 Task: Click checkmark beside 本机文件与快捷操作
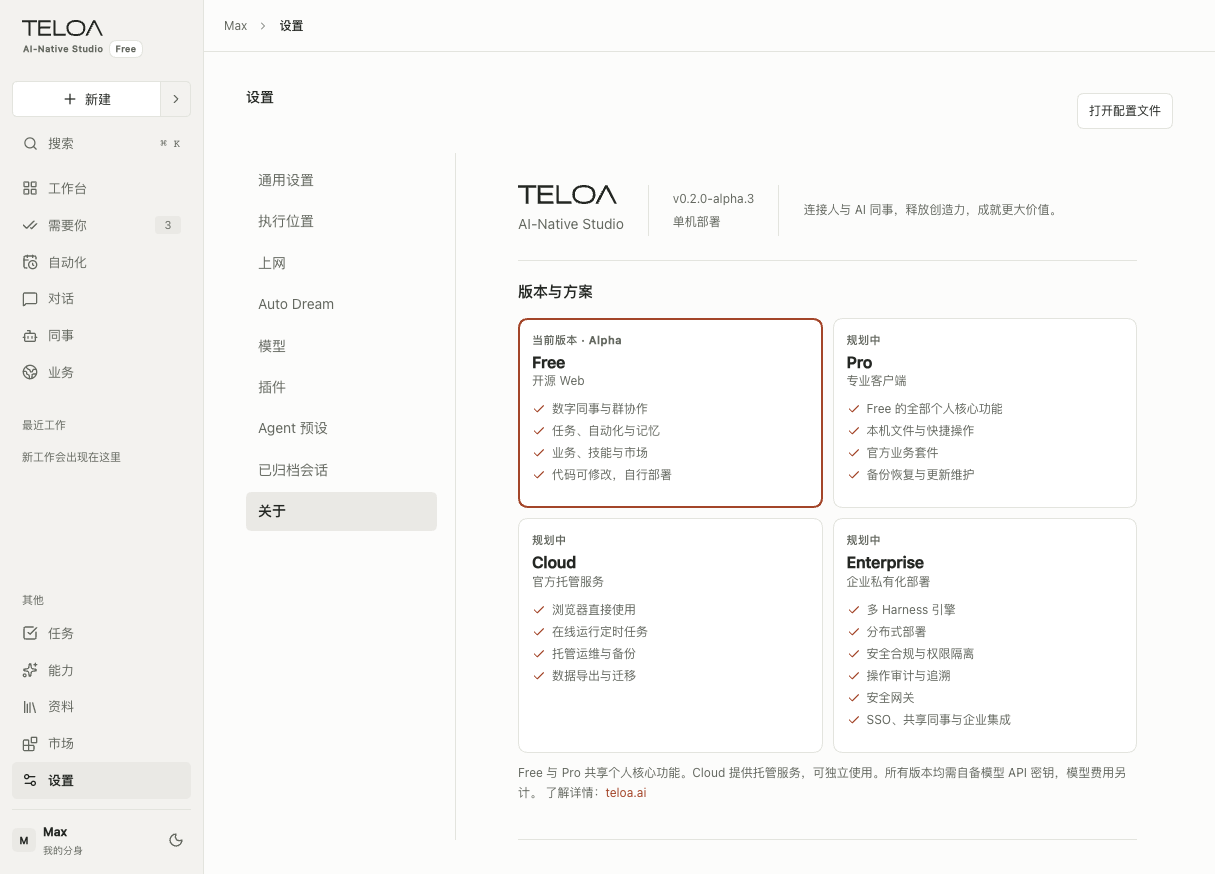(x=854, y=431)
